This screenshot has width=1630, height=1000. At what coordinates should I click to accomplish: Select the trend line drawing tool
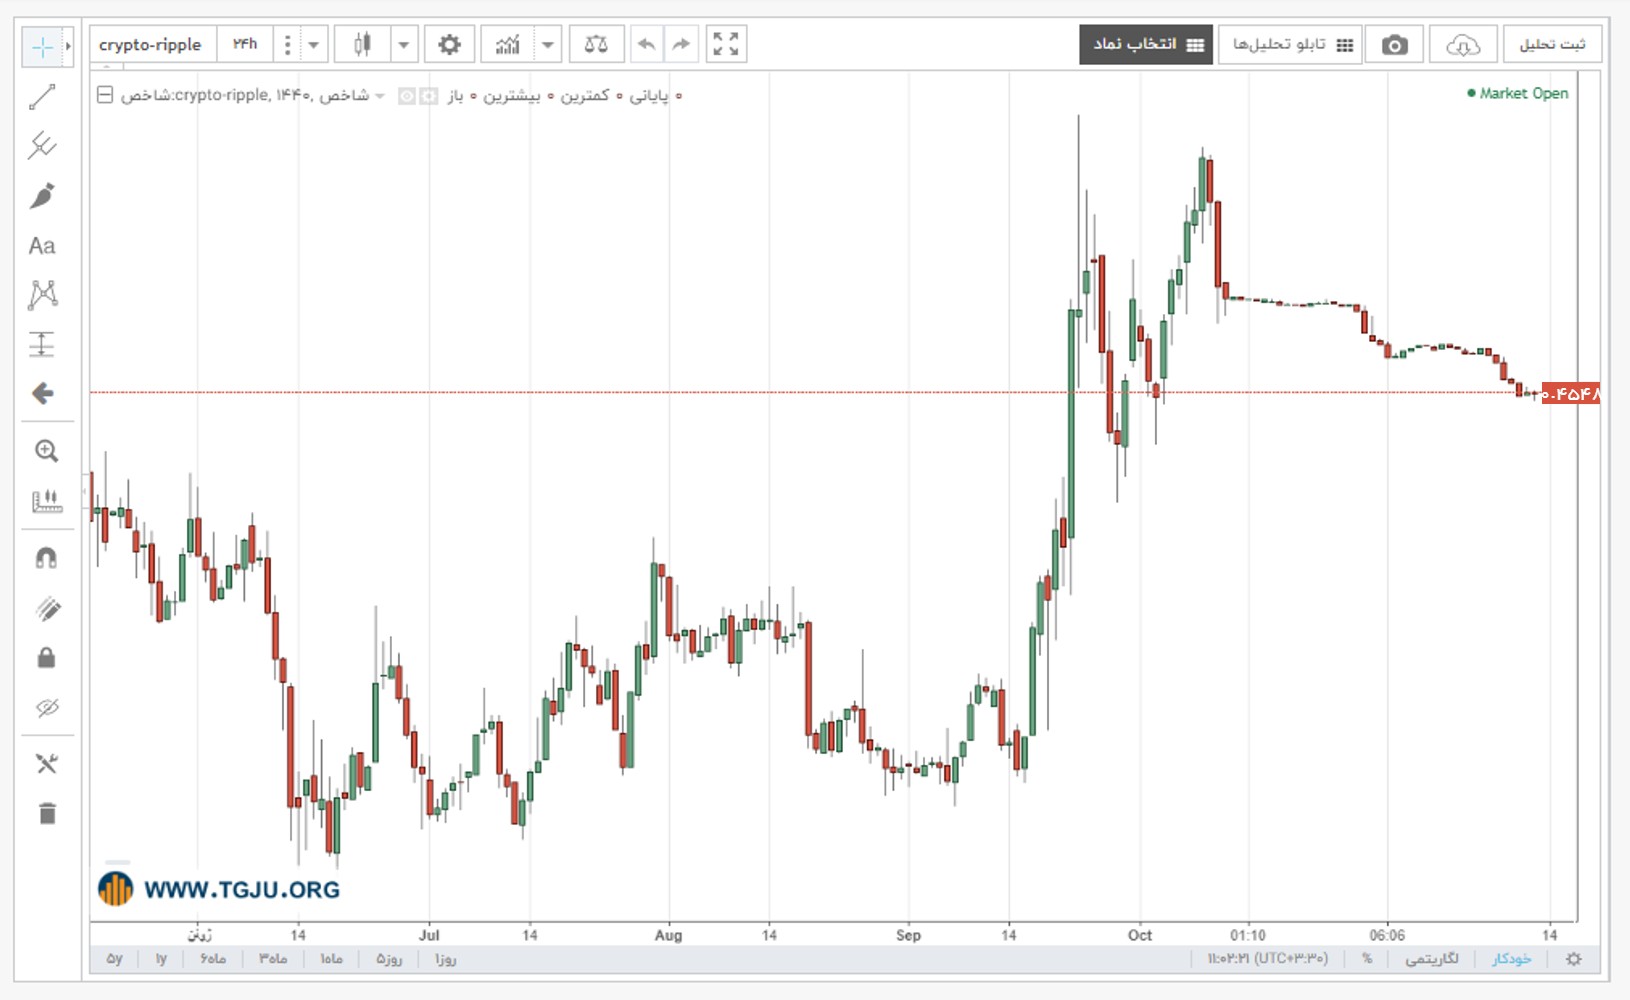pyautogui.click(x=42, y=97)
